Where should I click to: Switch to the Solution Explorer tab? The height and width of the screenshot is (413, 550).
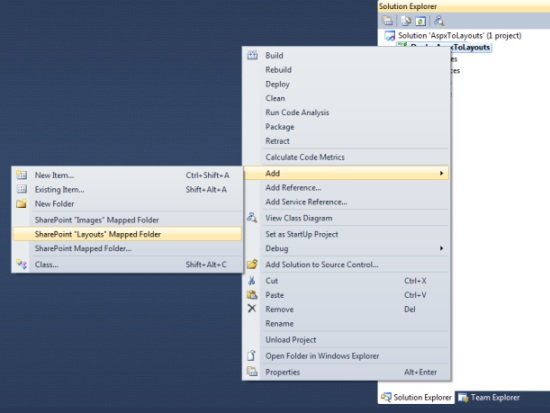(416, 398)
